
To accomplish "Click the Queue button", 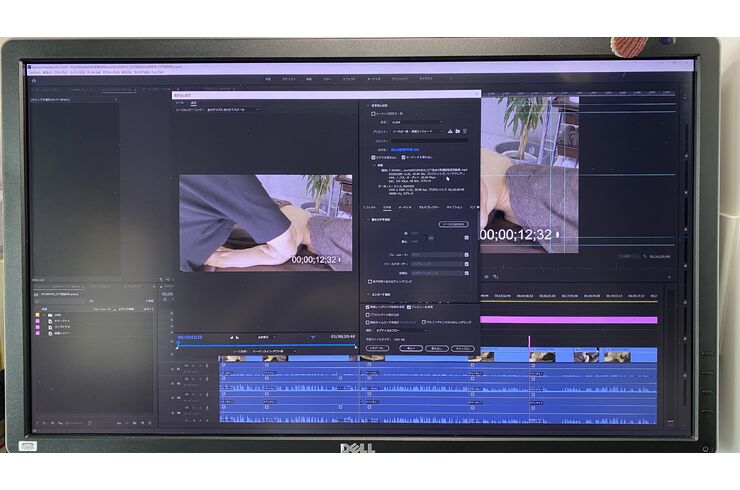I will 411,348.
